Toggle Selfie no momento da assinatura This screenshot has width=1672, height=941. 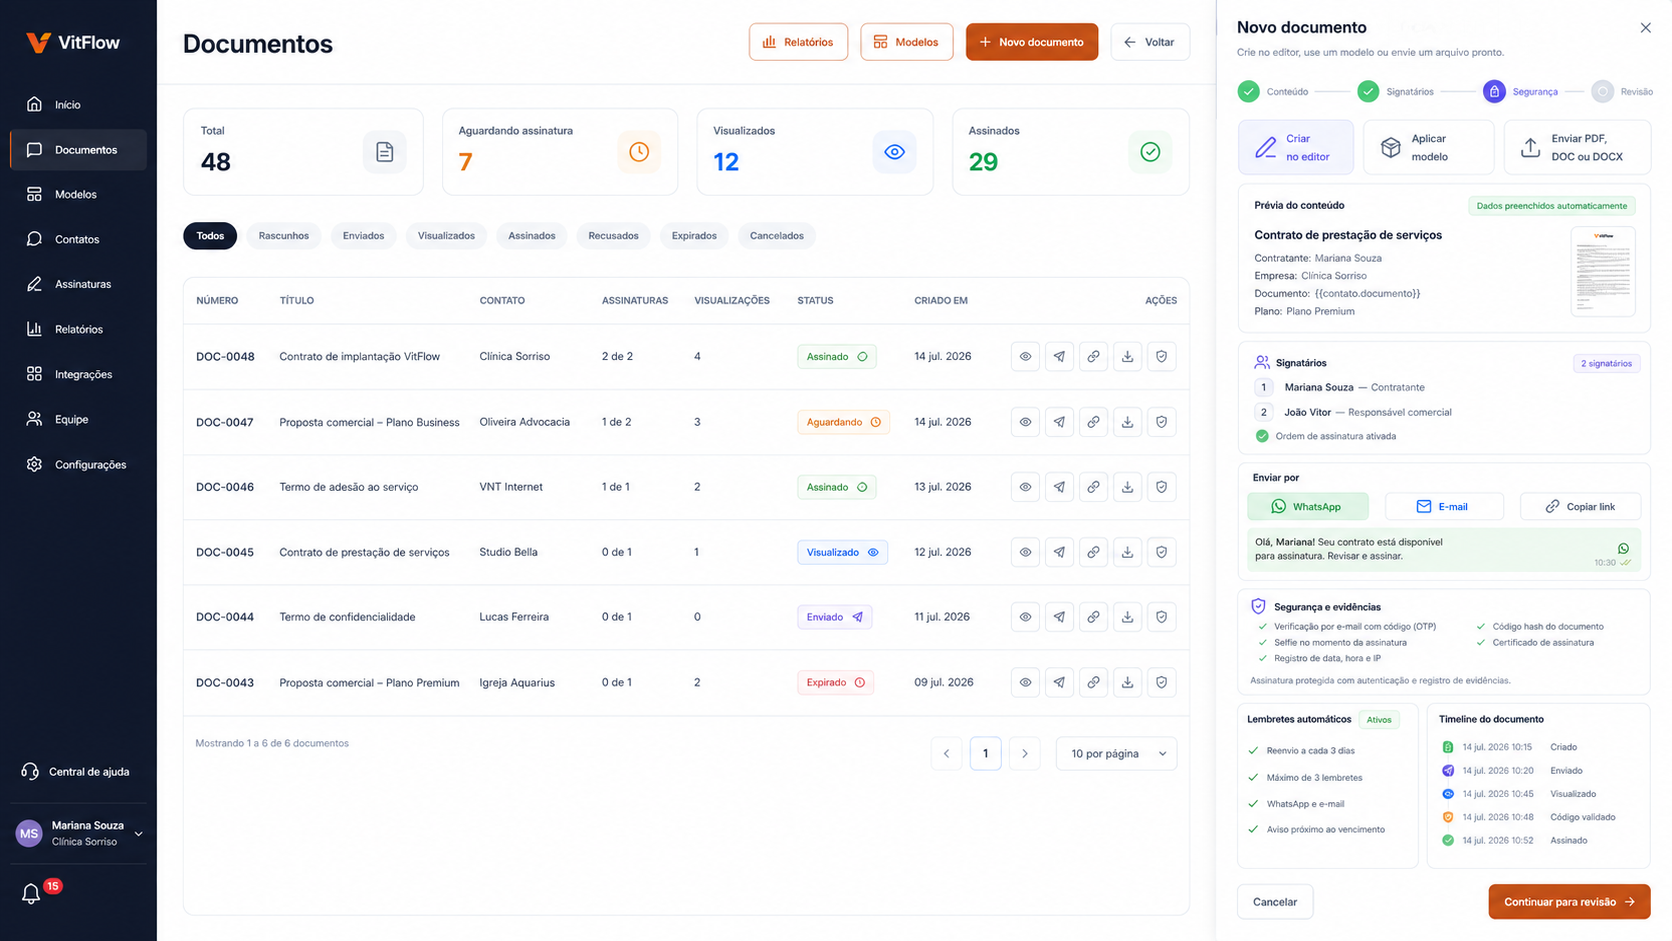(x=1263, y=643)
